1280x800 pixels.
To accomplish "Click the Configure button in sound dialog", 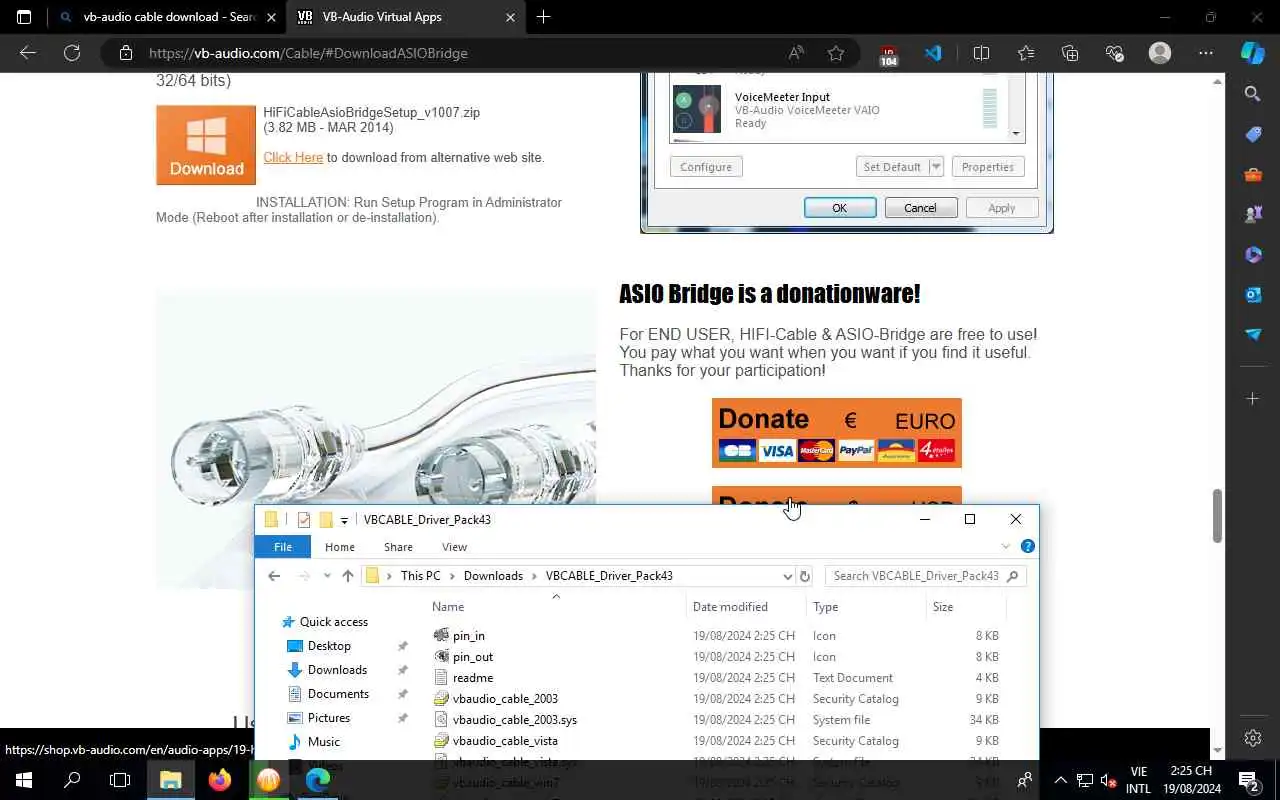I will coord(706,167).
